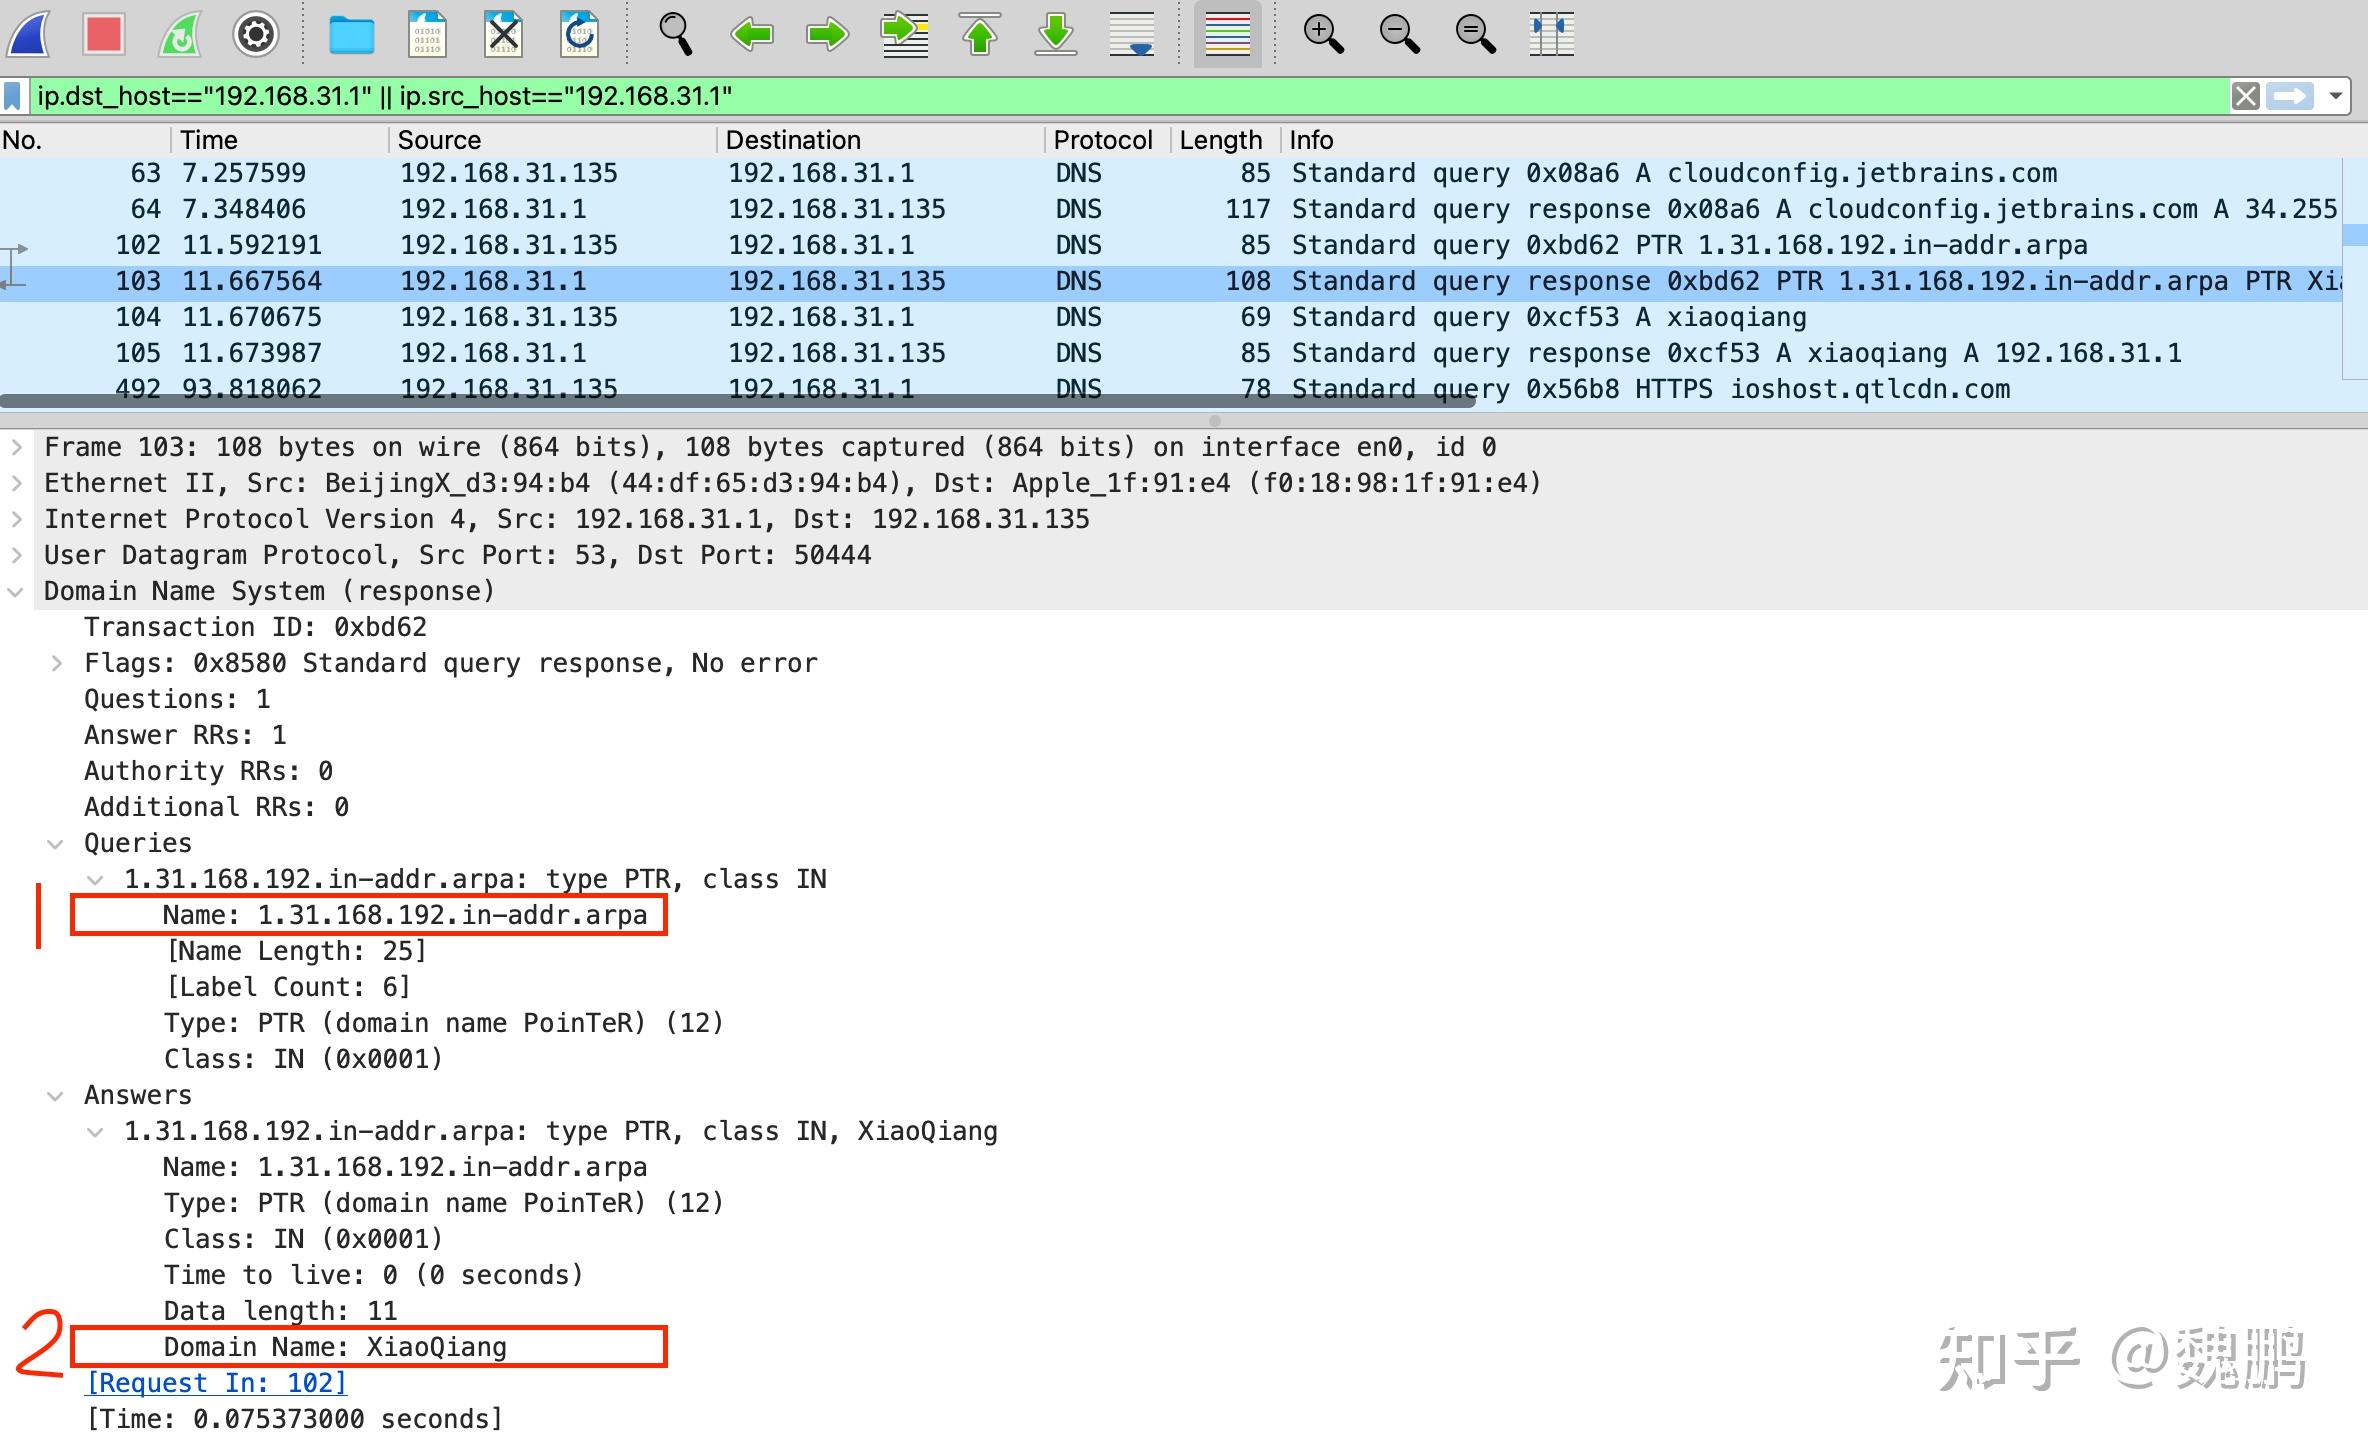Viewport: 2368px width, 1454px height.
Task: Apply the display filter using the arrow button
Action: 2292,96
